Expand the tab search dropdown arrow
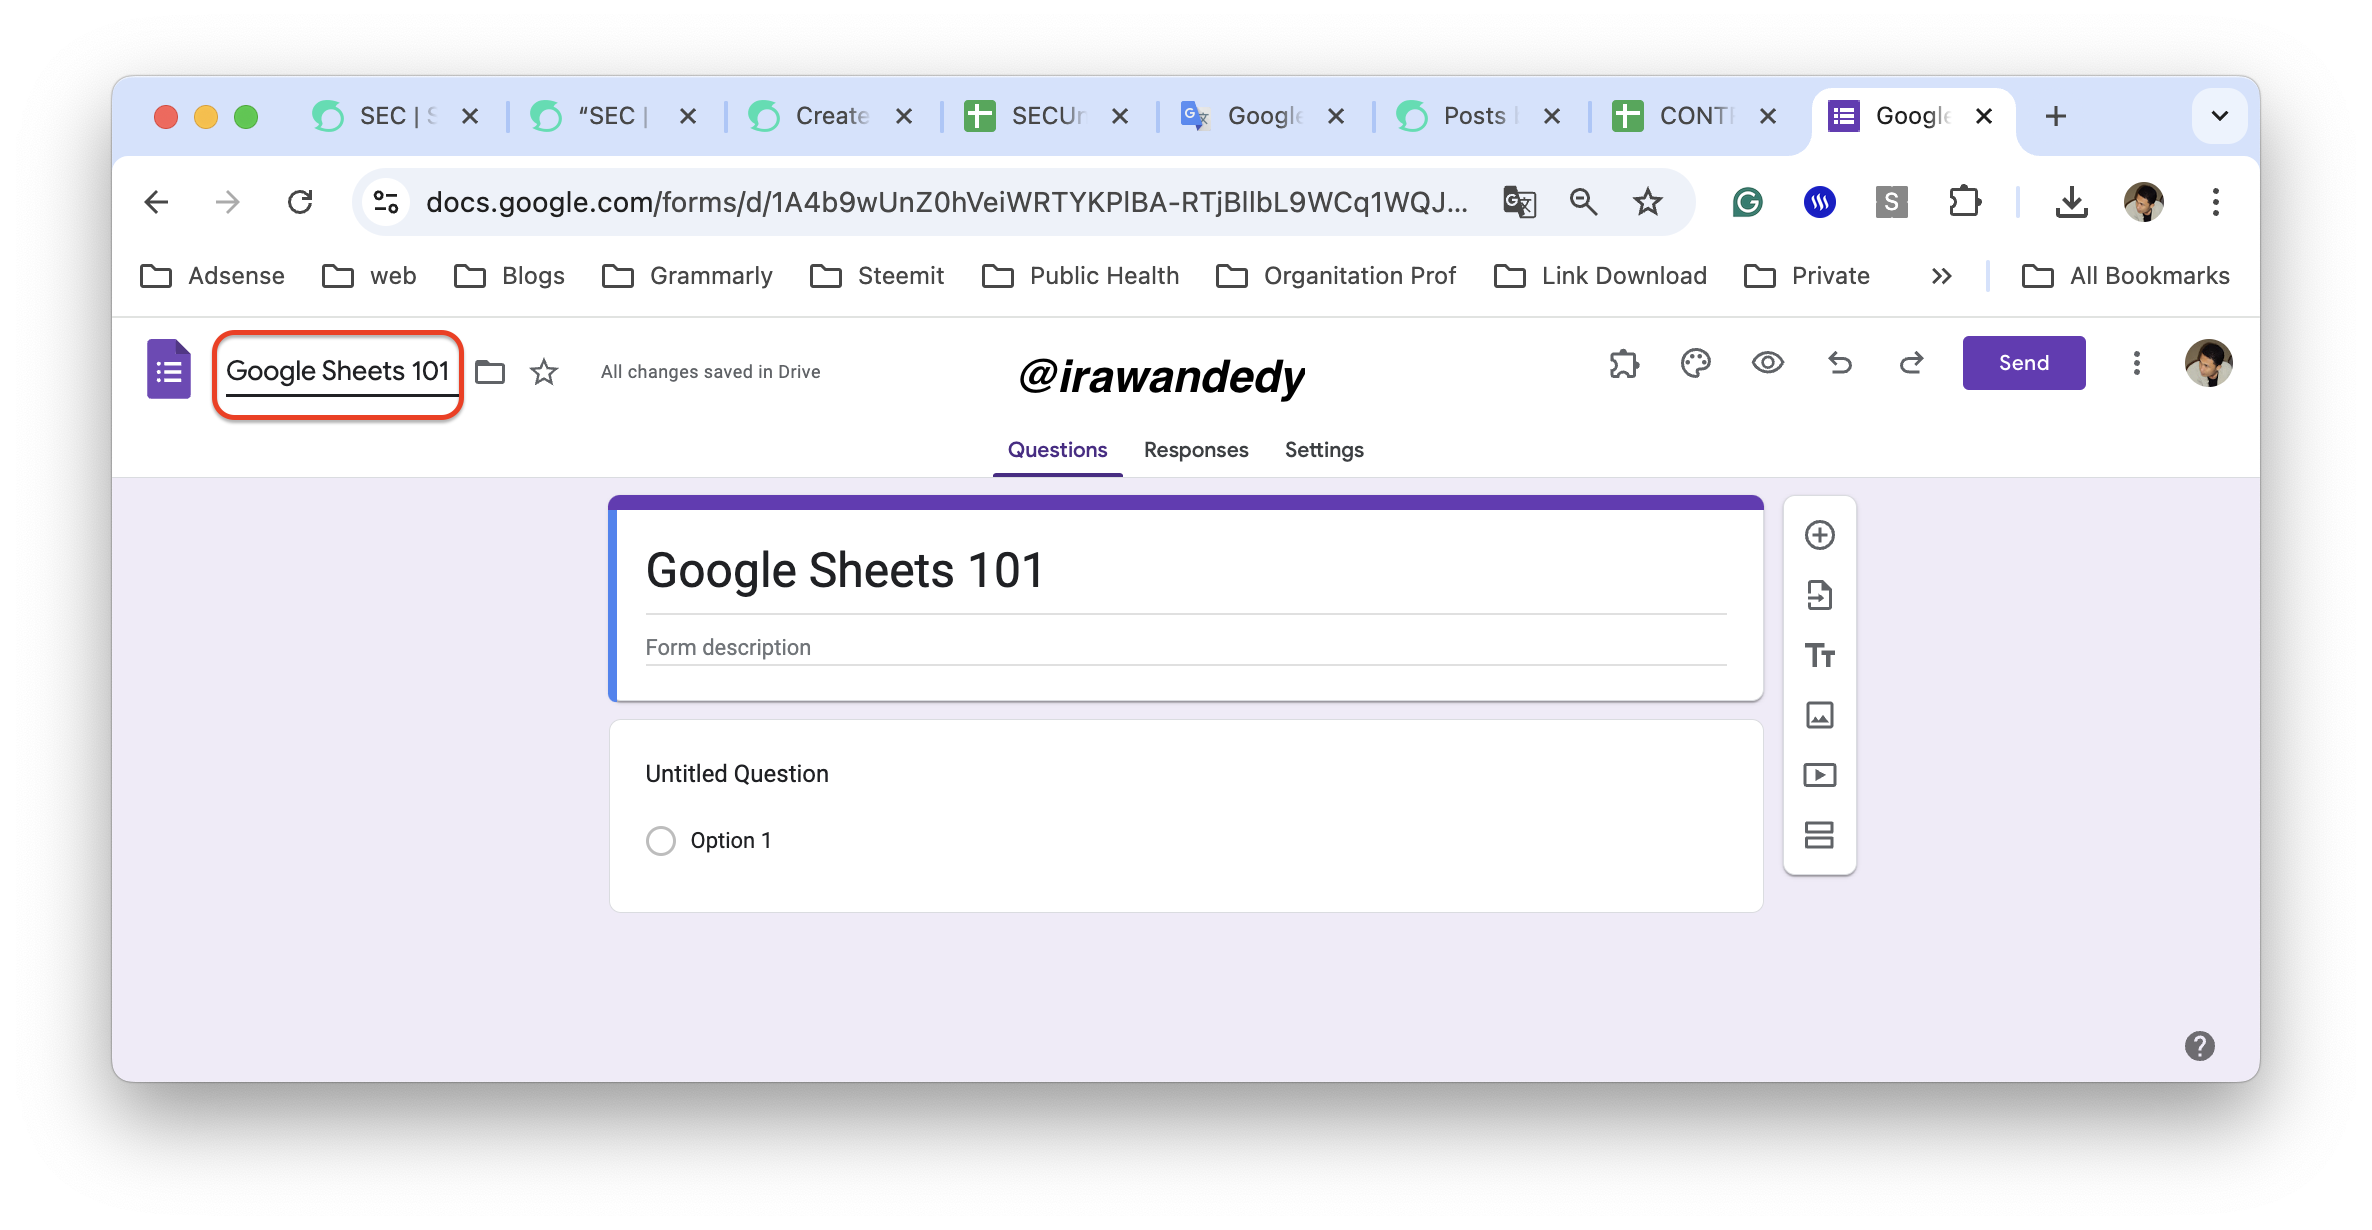 (2219, 116)
